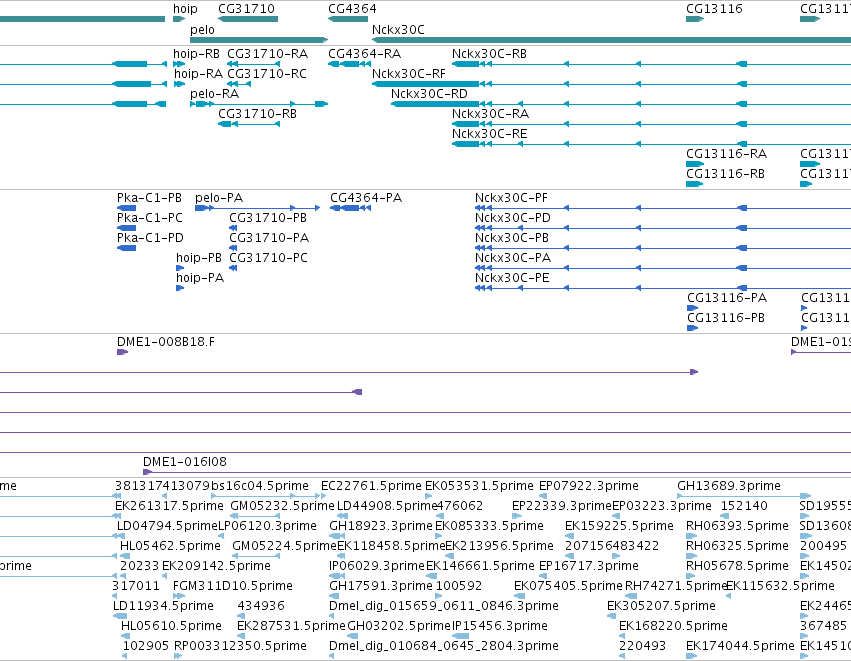Select the Nckx30C gene label
The width and height of the screenshot is (851, 661).
click(x=398, y=30)
